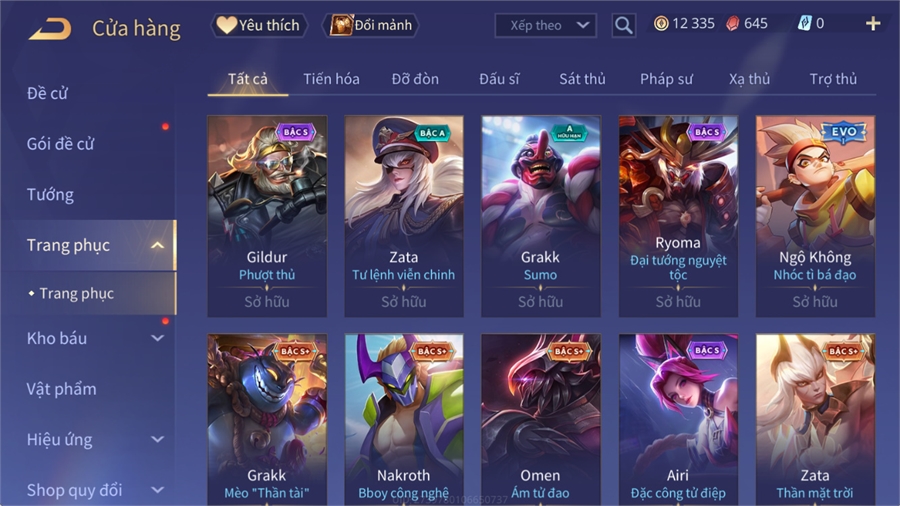Open the Xếp theo sort dropdown
The height and width of the screenshot is (506, 900).
point(545,25)
